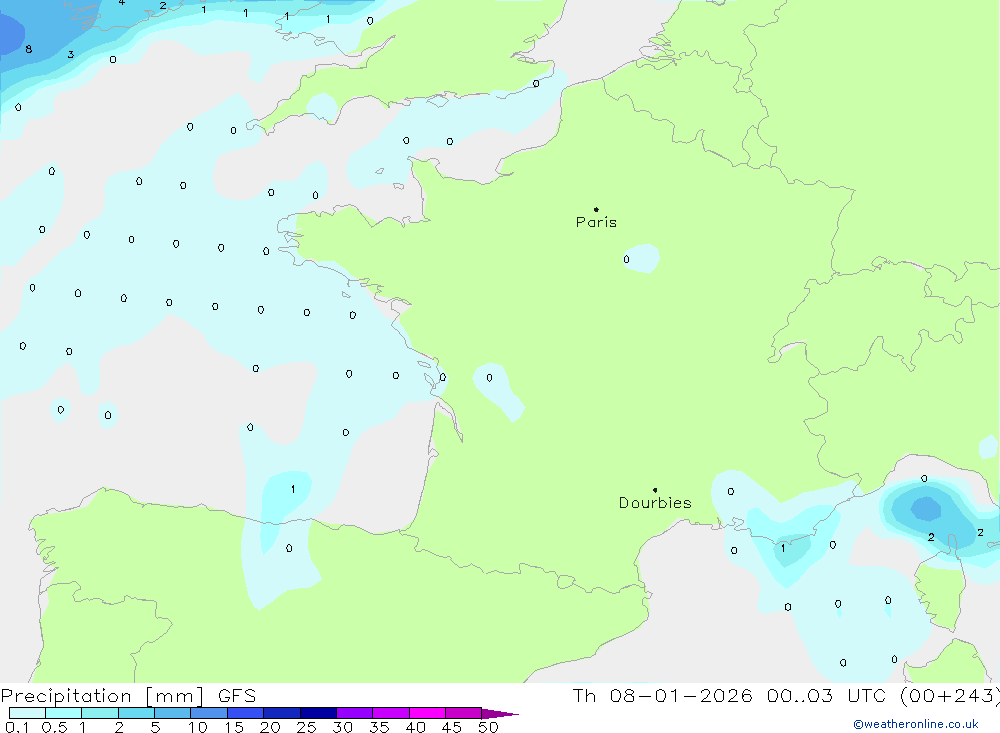Screen dimensions: 1000x733
Task: Pick the 1–2 mm legend swatch
Action: (x=100, y=713)
